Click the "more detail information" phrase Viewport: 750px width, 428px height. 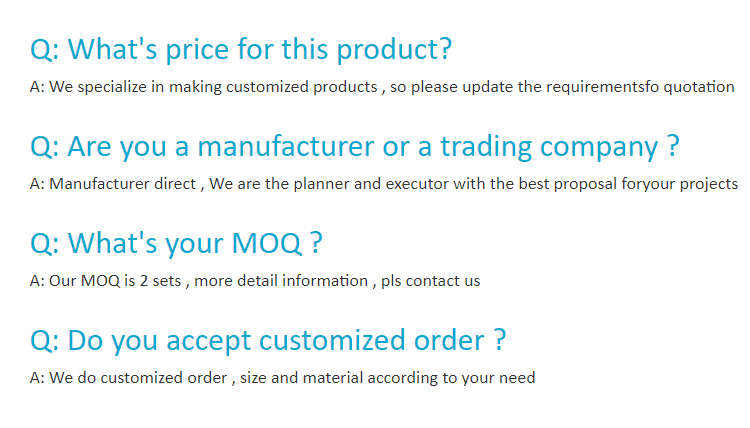pos(281,281)
